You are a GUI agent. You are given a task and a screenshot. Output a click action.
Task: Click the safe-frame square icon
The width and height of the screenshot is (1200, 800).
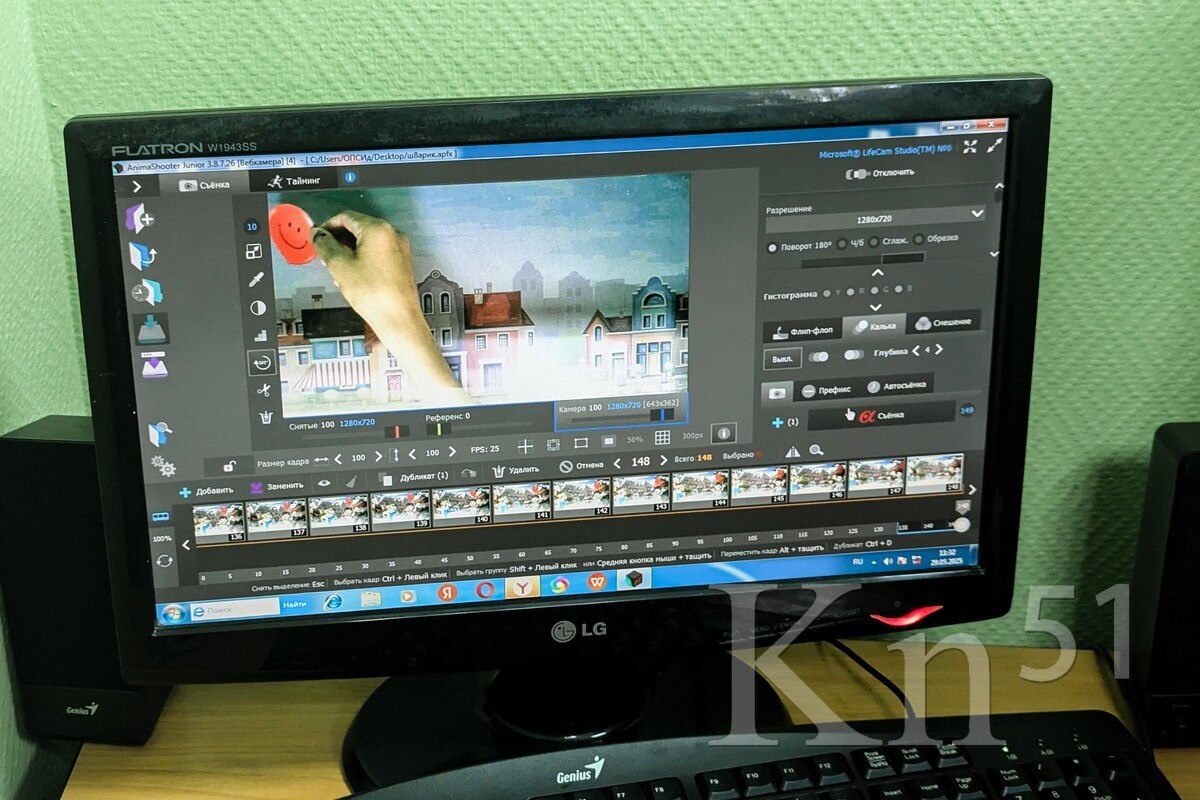[554, 445]
